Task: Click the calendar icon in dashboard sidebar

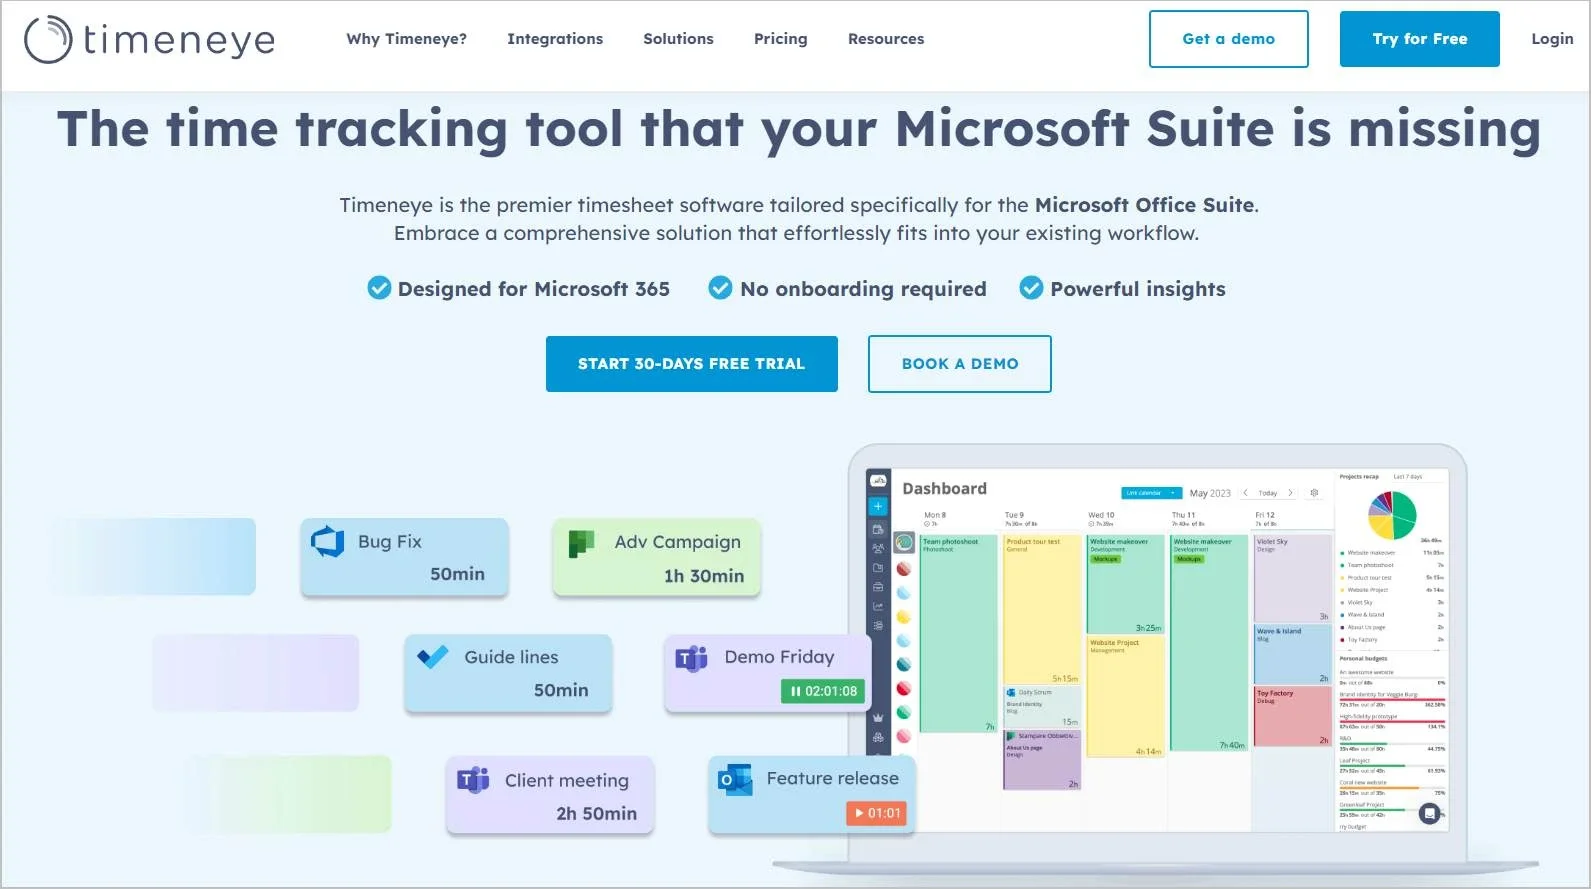Action: pos(878,529)
